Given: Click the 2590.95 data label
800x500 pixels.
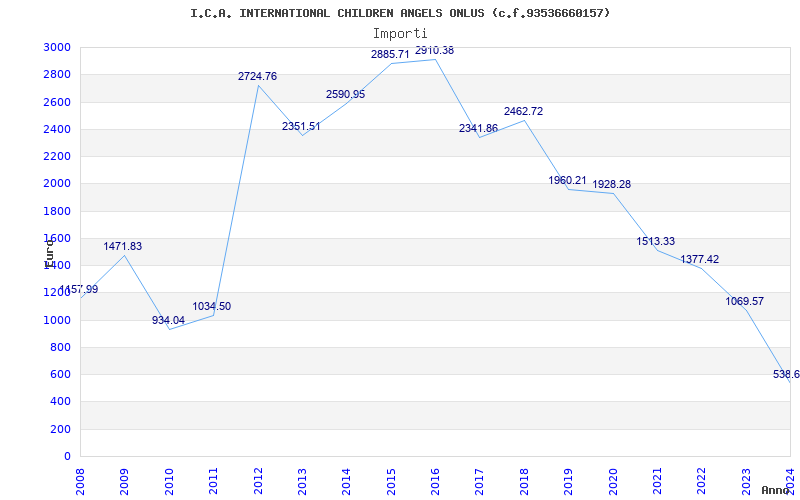Looking at the screenshot, I should tap(345, 94).
